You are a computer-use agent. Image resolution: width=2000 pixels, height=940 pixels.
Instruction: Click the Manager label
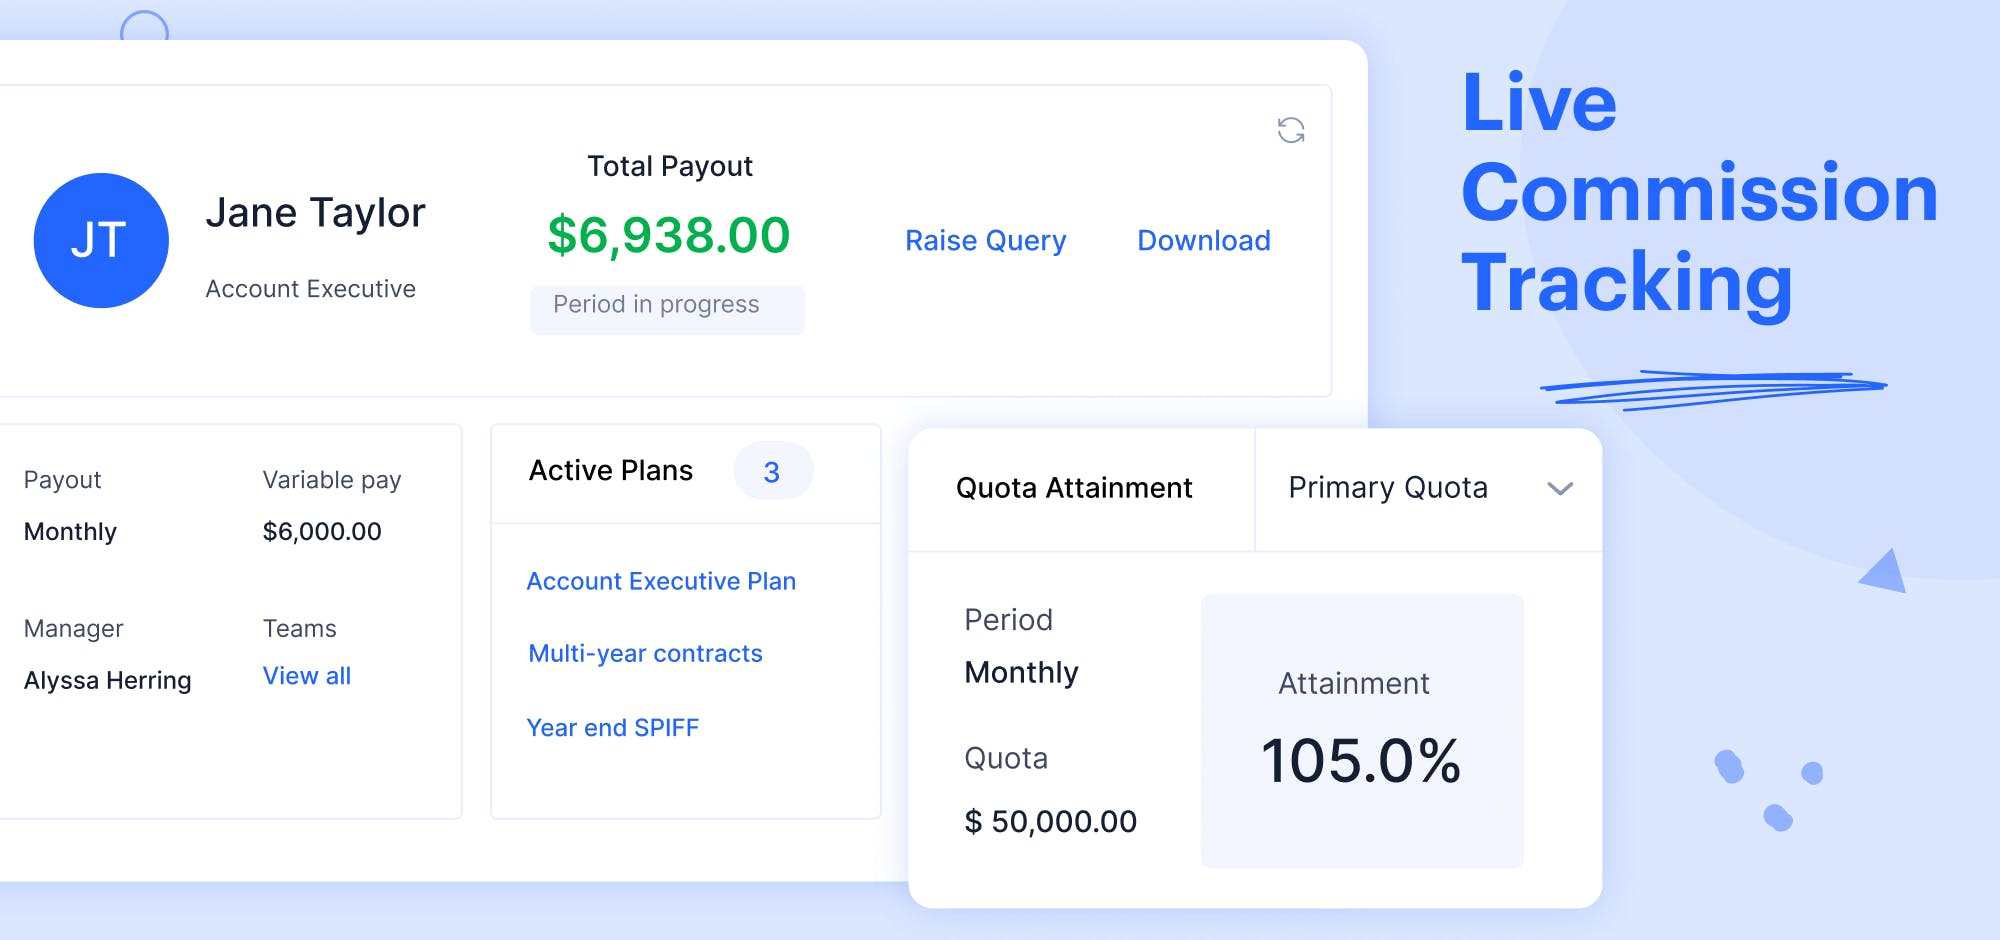click(73, 629)
